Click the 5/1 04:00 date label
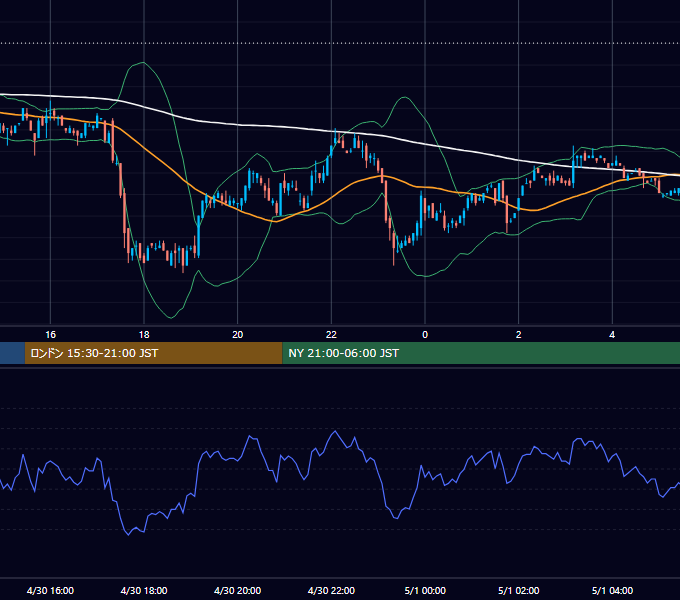Screen dimensions: 680x600 [x=612, y=590]
